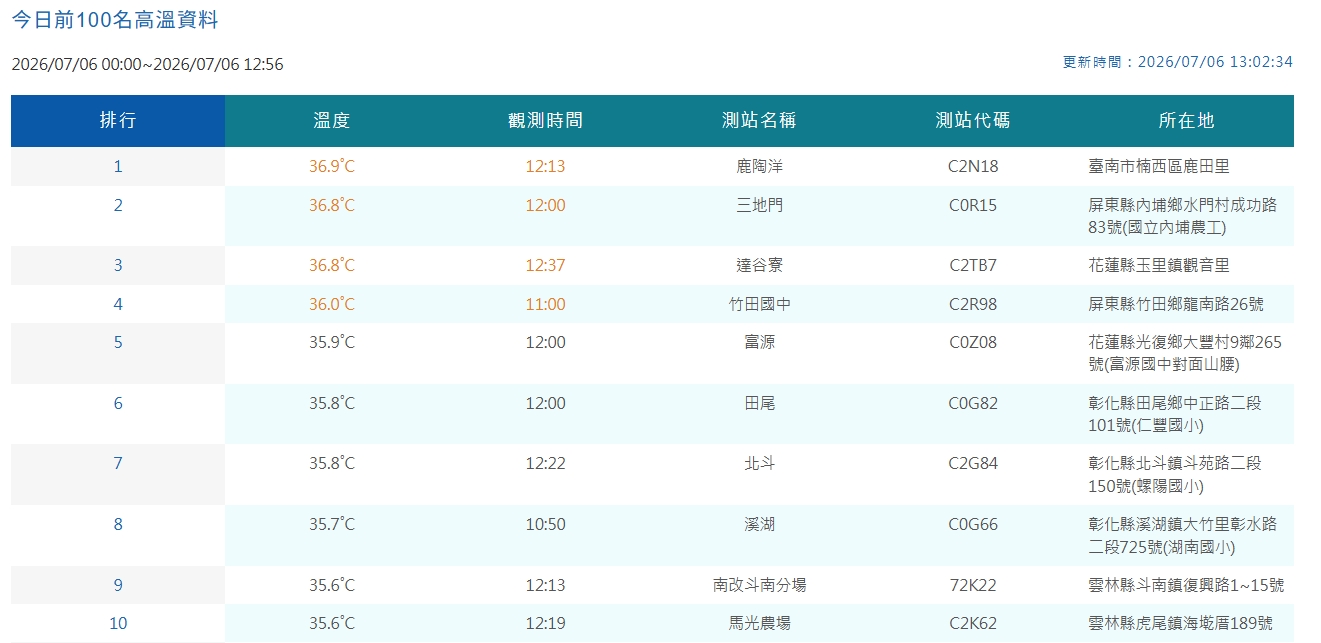Click observation time 10:50
1321x643 pixels.
tap(545, 523)
